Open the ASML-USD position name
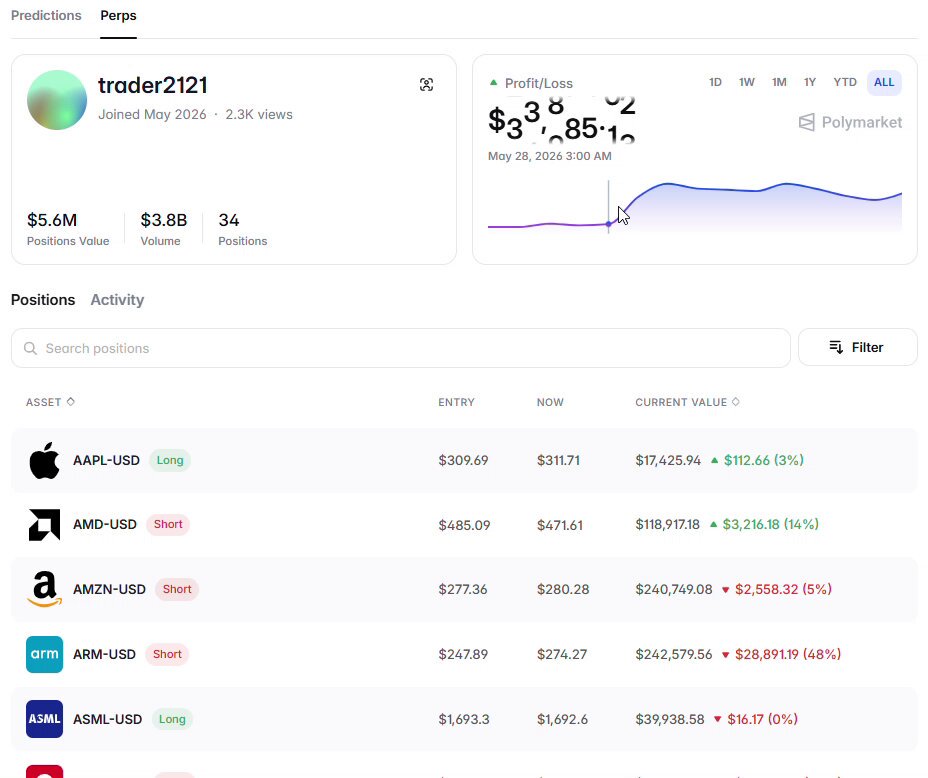Viewport: 928px width, 778px height. [x=108, y=719]
